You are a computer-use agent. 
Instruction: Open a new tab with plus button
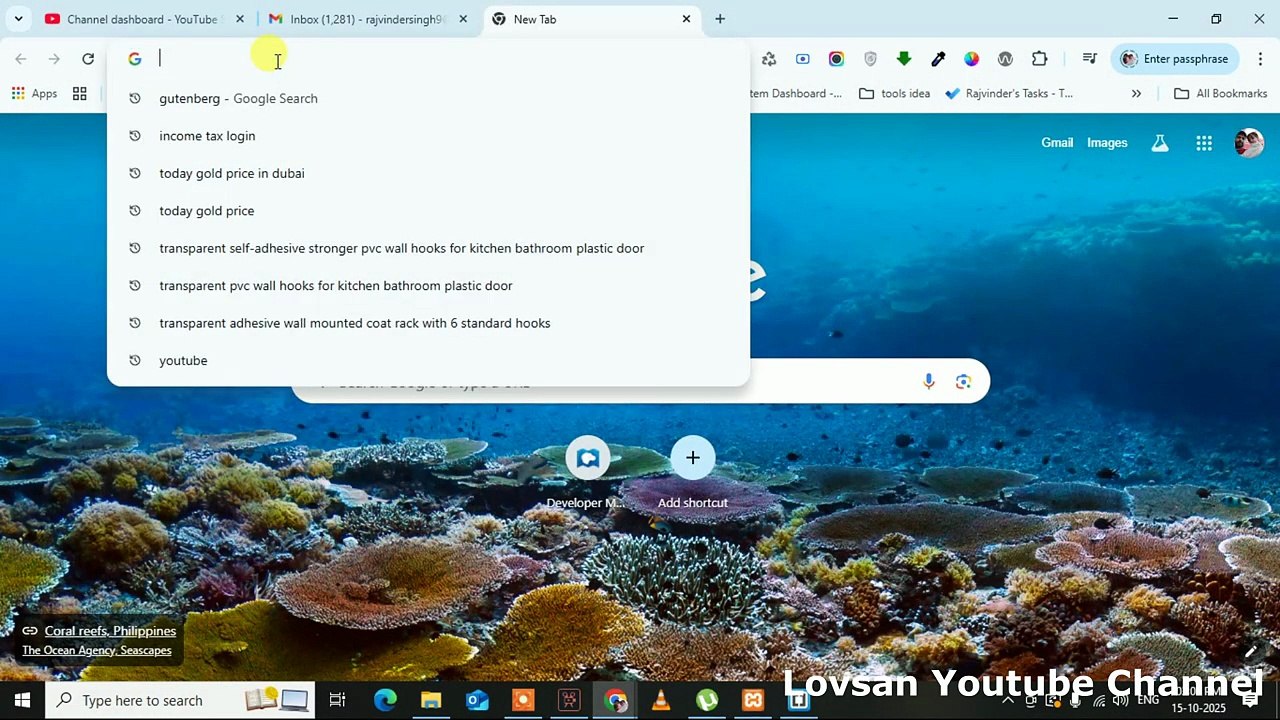(x=720, y=19)
